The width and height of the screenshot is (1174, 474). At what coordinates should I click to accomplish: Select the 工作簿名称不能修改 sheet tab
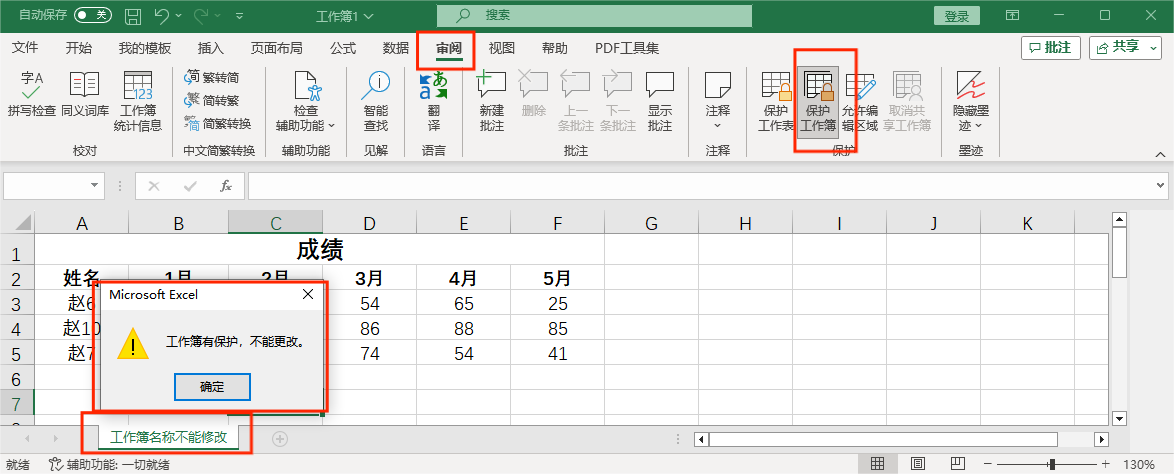[x=168, y=437]
